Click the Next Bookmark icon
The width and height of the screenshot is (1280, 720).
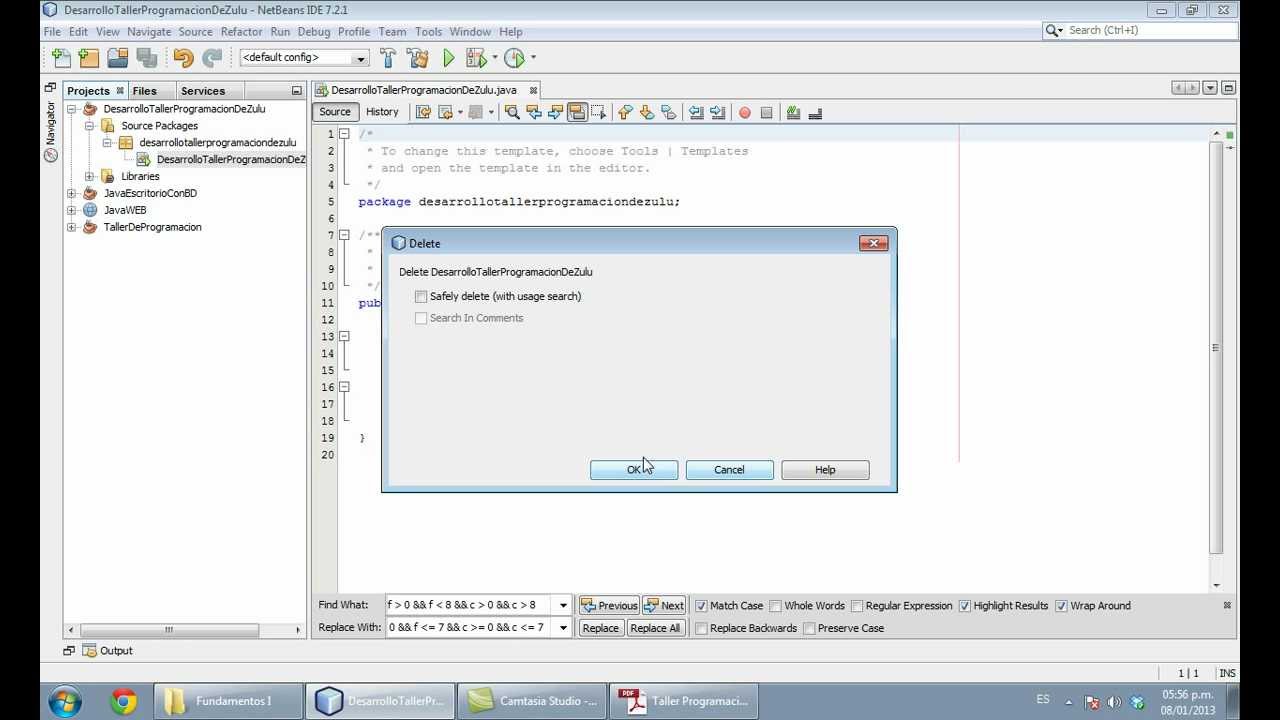(x=647, y=113)
